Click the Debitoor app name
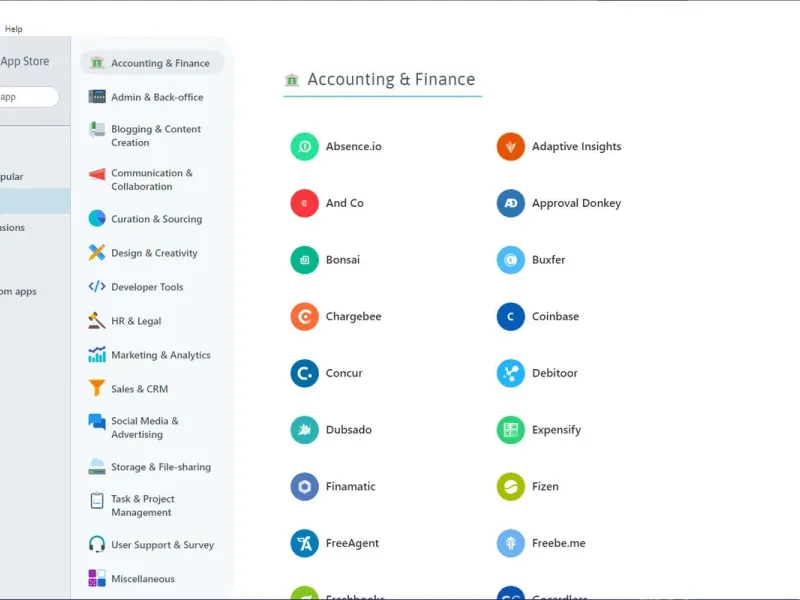800x600 pixels. (555, 373)
